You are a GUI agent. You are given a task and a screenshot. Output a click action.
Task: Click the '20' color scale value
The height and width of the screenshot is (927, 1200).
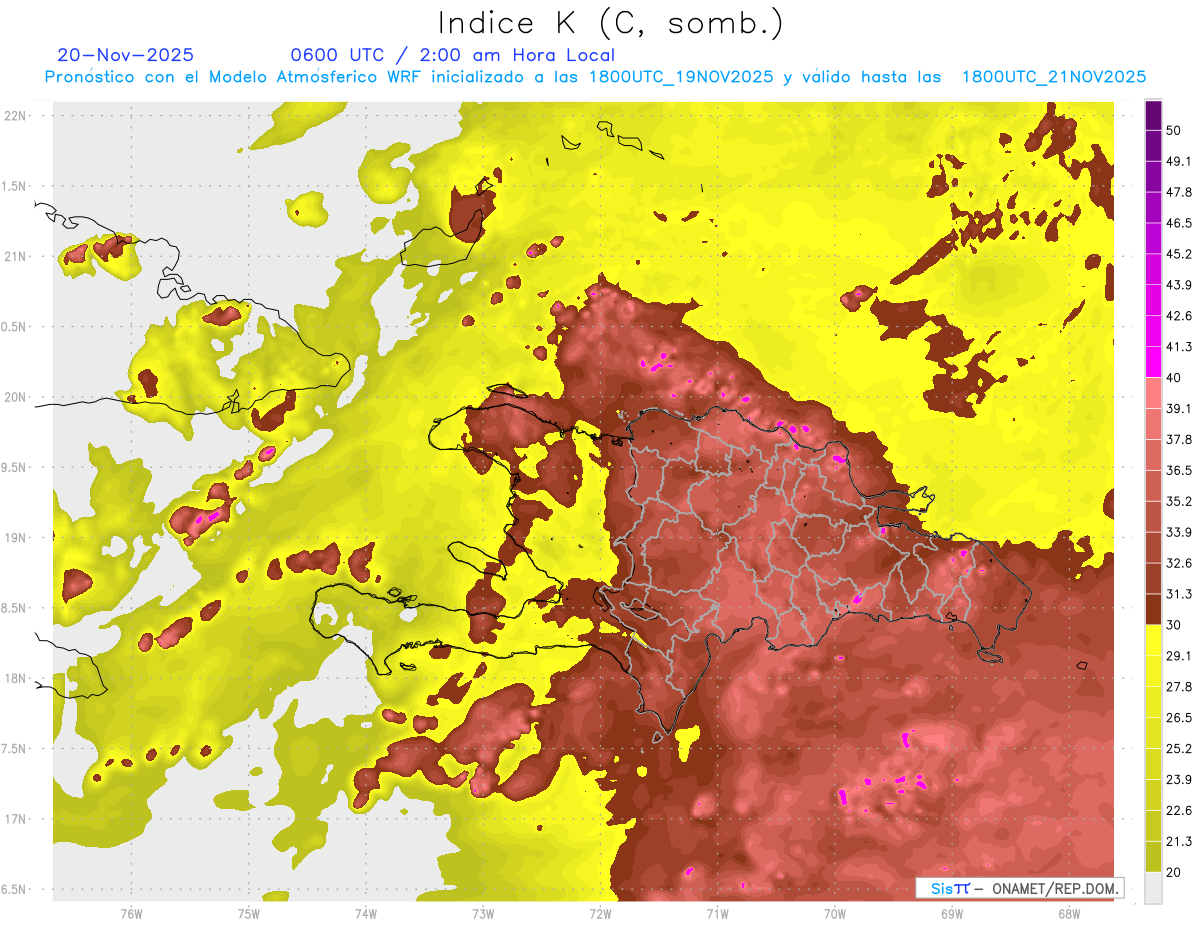coord(1174,872)
